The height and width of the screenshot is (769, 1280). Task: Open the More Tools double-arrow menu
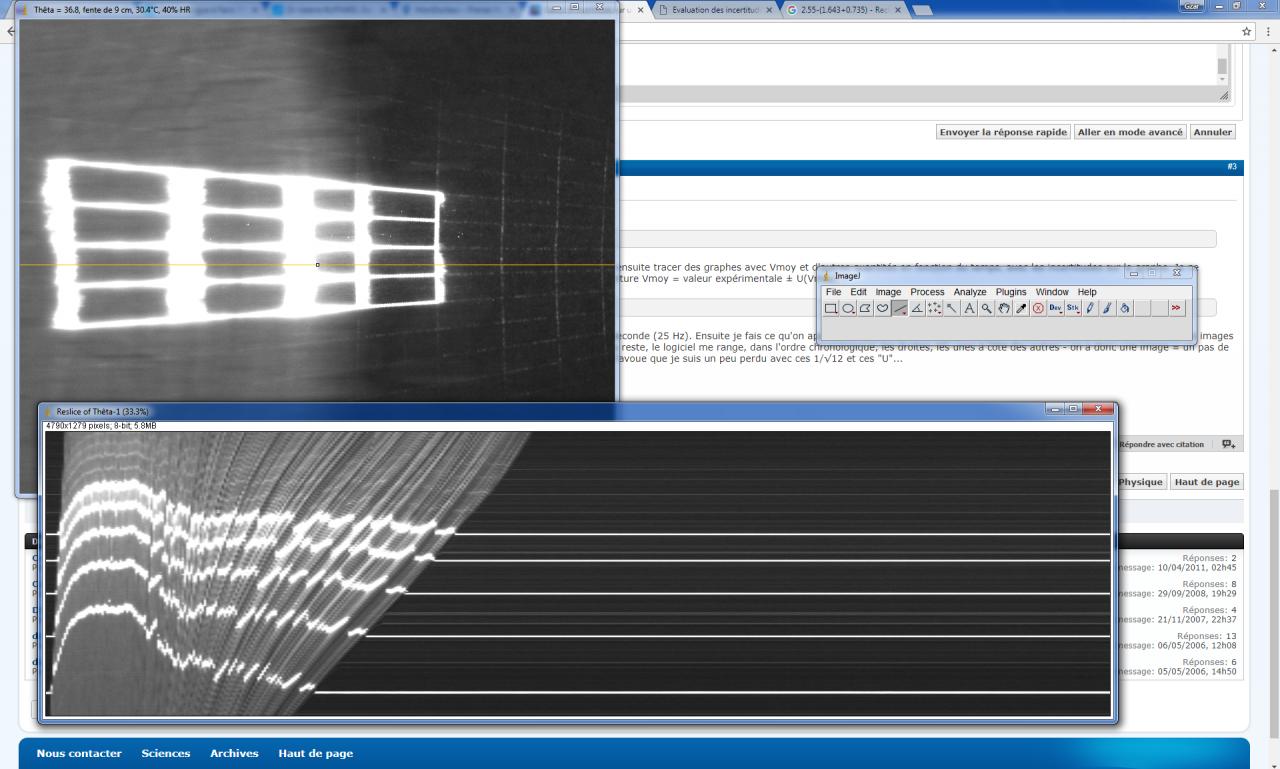[1176, 309]
